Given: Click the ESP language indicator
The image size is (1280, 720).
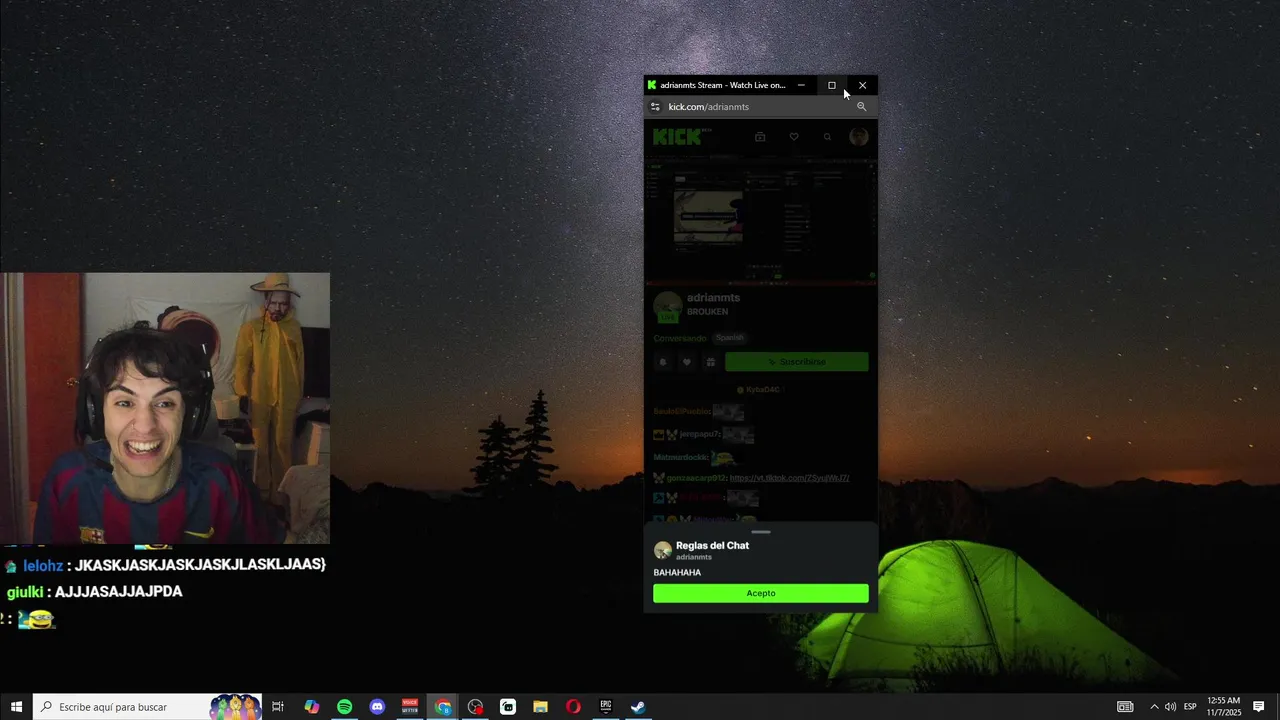Looking at the screenshot, I should coord(1190,707).
